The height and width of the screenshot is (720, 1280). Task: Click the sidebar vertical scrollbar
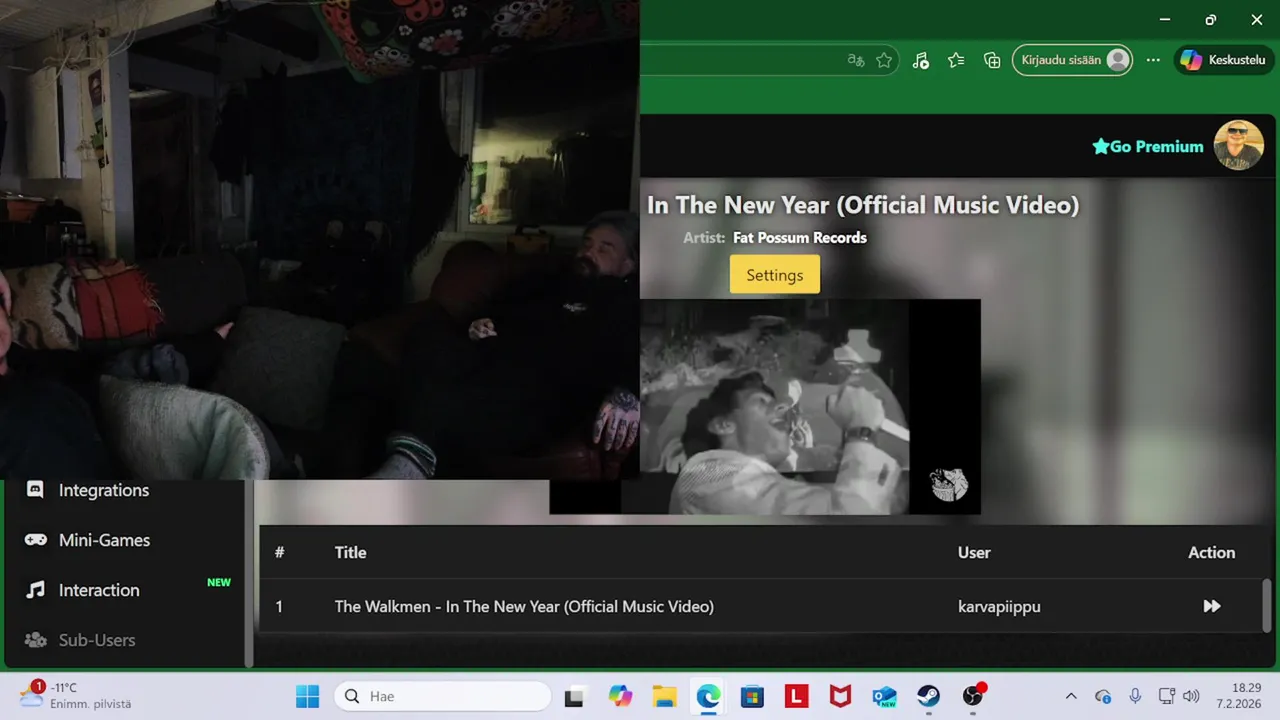click(x=249, y=574)
